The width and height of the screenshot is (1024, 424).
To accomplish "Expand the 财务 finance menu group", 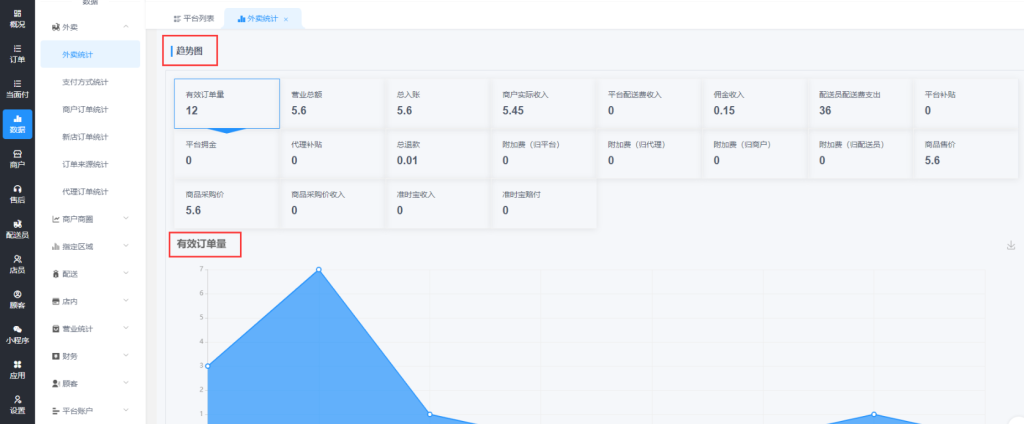I will pyautogui.click(x=125, y=355).
